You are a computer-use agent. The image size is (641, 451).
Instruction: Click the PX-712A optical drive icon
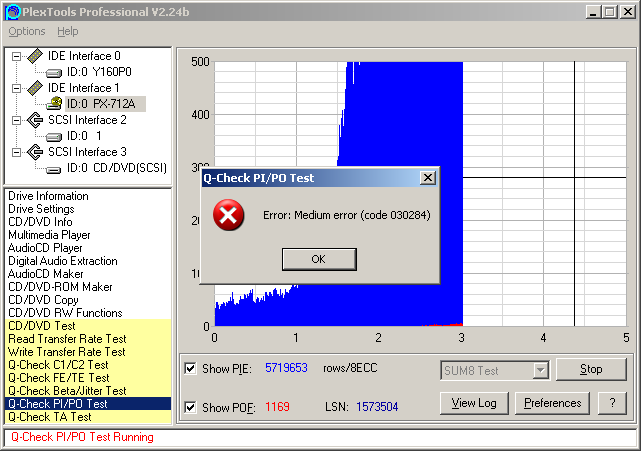pyautogui.click(x=54, y=103)
